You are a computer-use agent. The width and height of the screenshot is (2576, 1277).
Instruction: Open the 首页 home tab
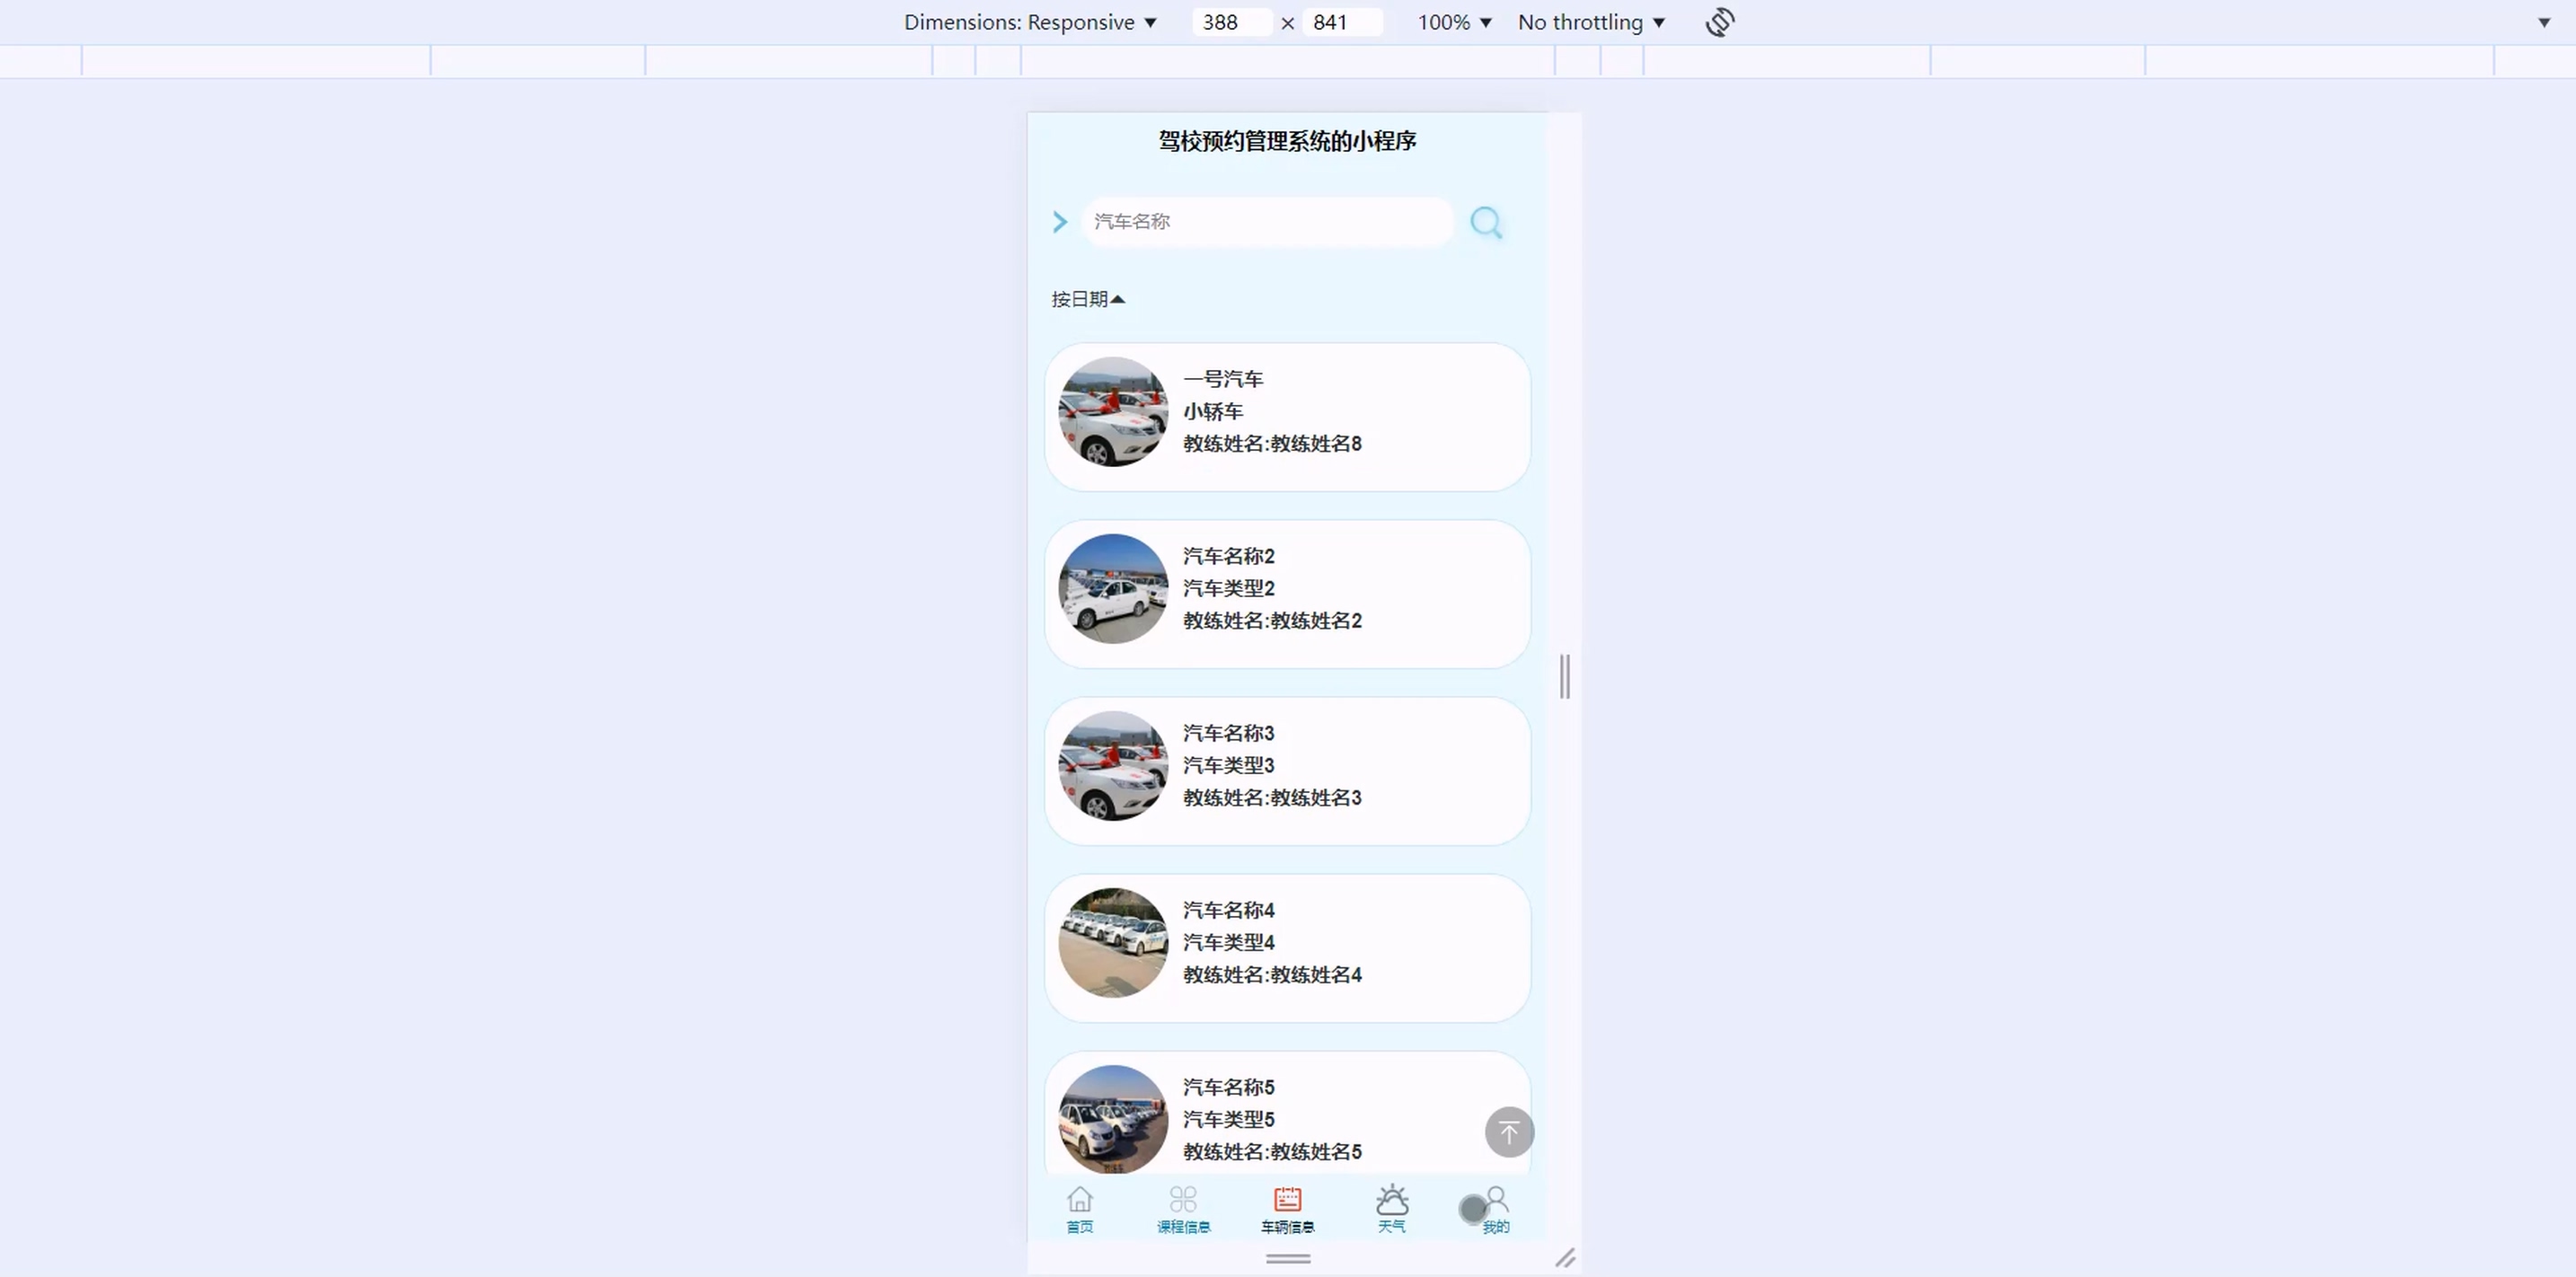tap(1079, 1209)
